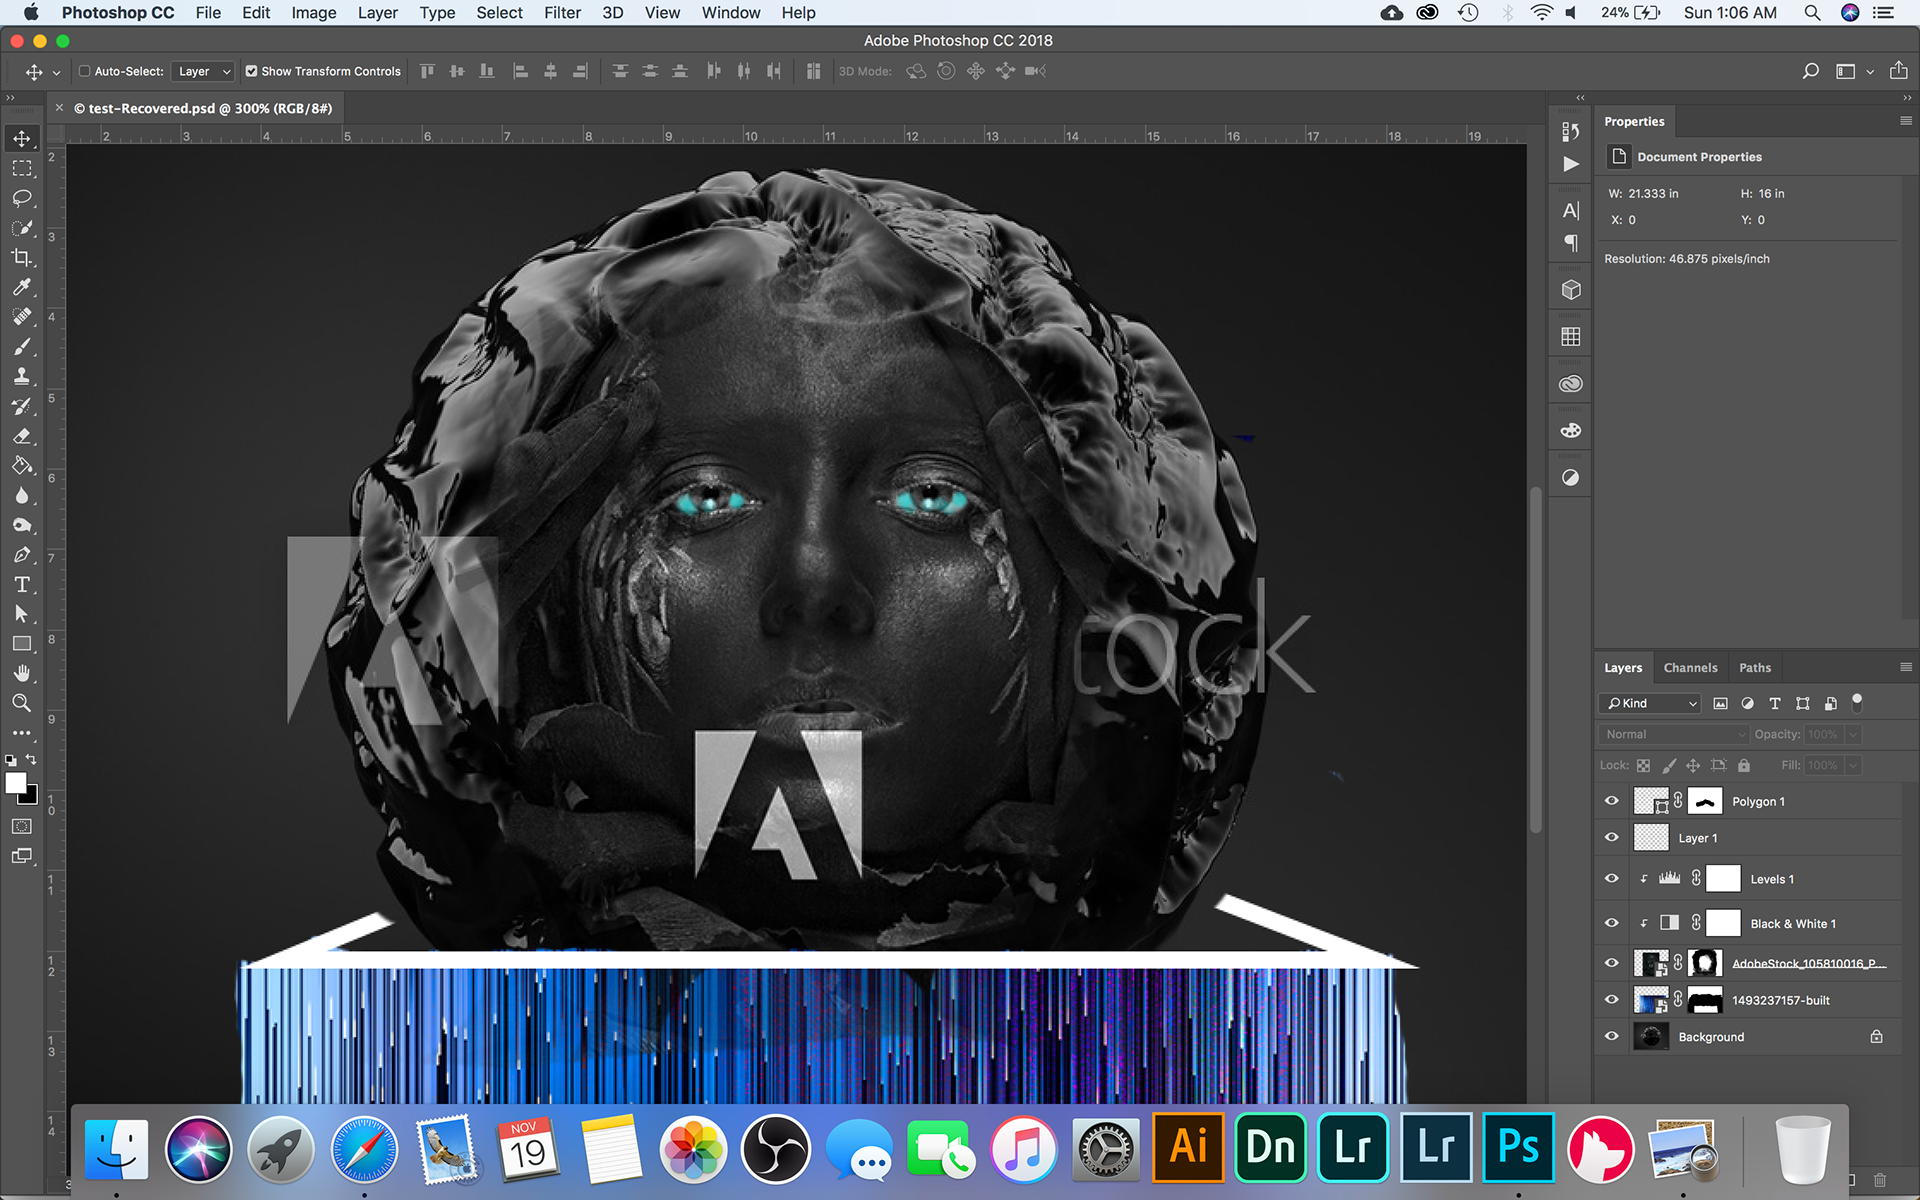Screen dimensions: 1920x1200
Task: Select the History Brush tool
Action: (22, 406)
